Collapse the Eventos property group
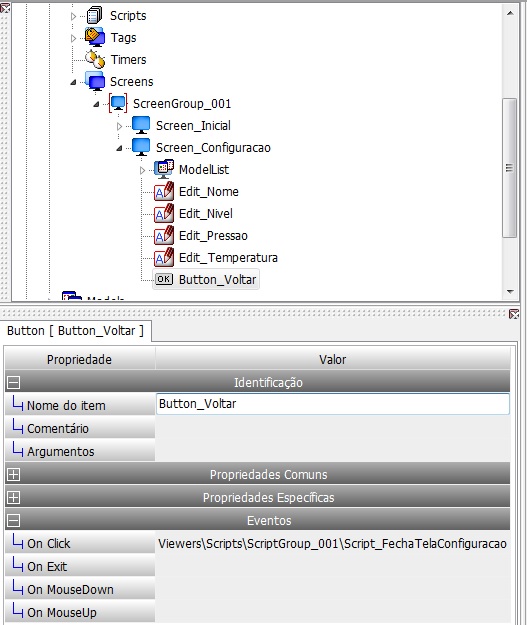The image size is (527, 625). (14, 520)
